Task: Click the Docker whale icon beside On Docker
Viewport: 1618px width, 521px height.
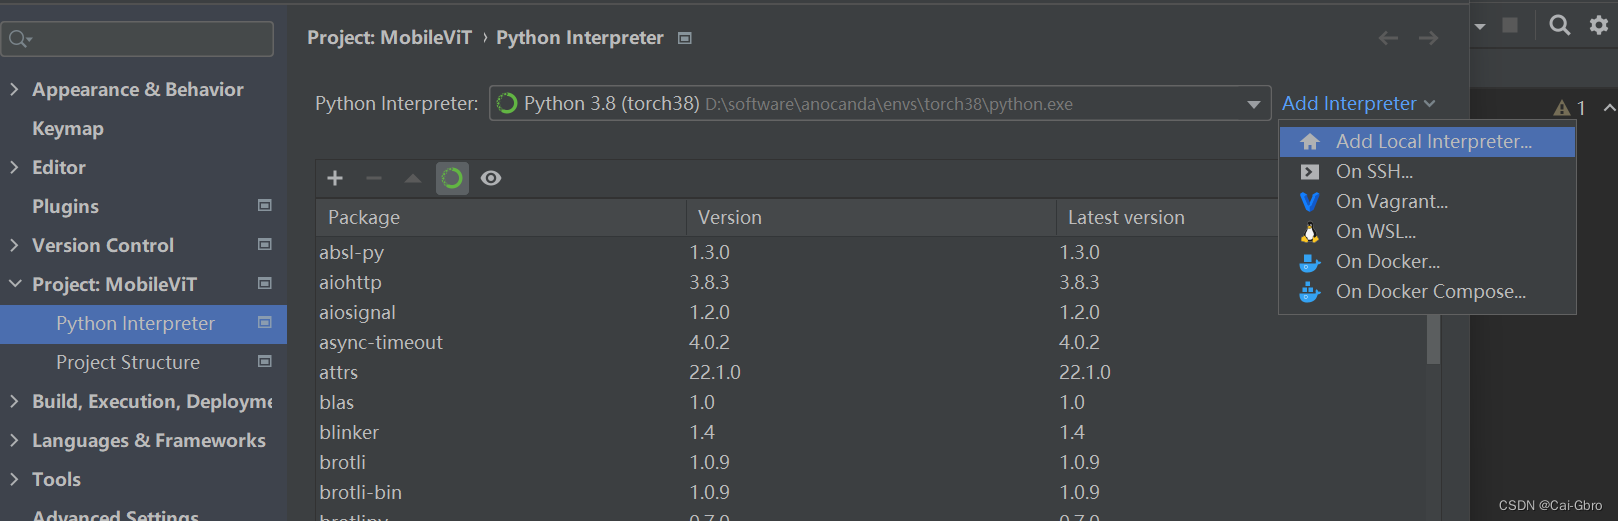Action: click(1310, 262)
